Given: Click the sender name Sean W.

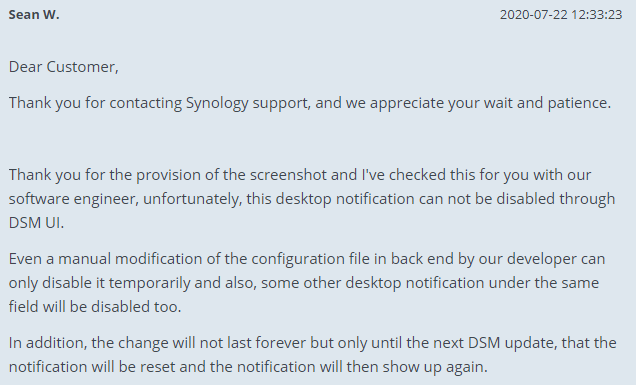Looking at the screenshot, I should [x=34, y=15].
